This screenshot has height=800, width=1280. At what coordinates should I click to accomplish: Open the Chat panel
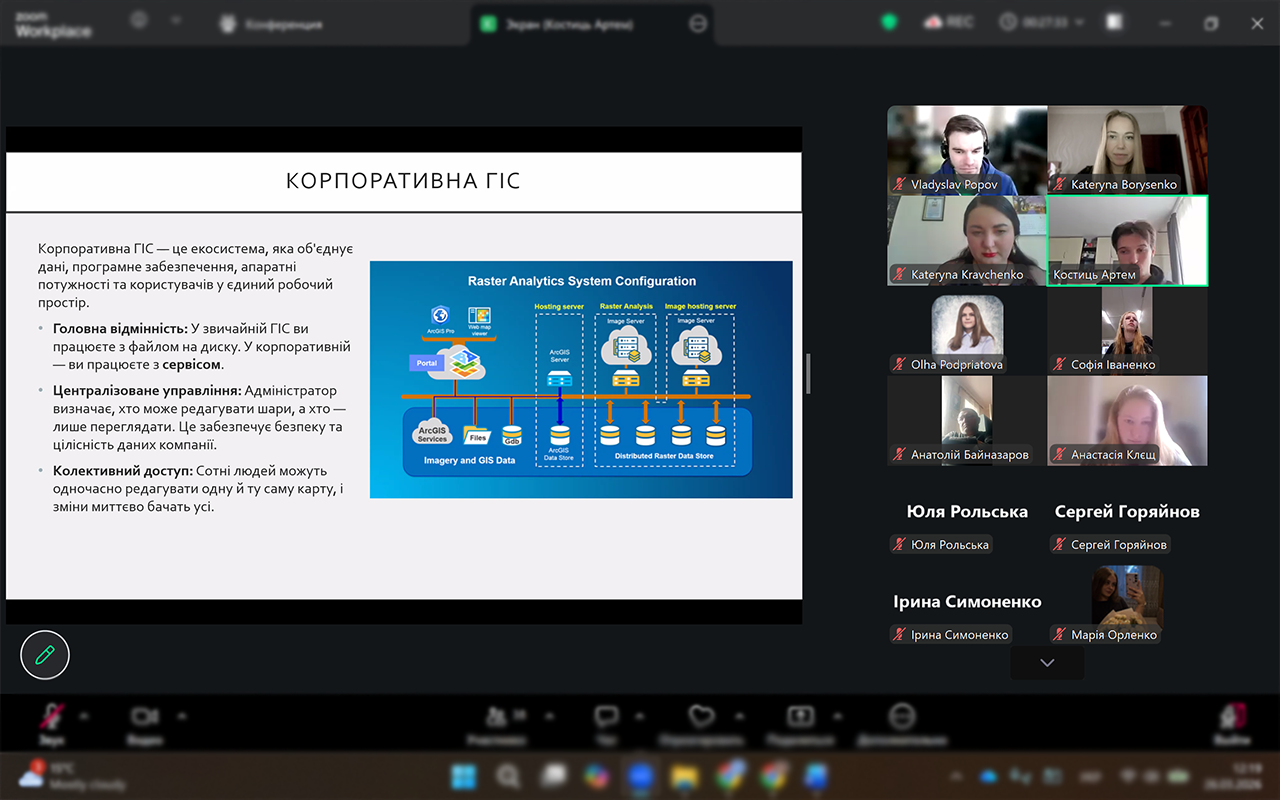click(x=607, y=718)
